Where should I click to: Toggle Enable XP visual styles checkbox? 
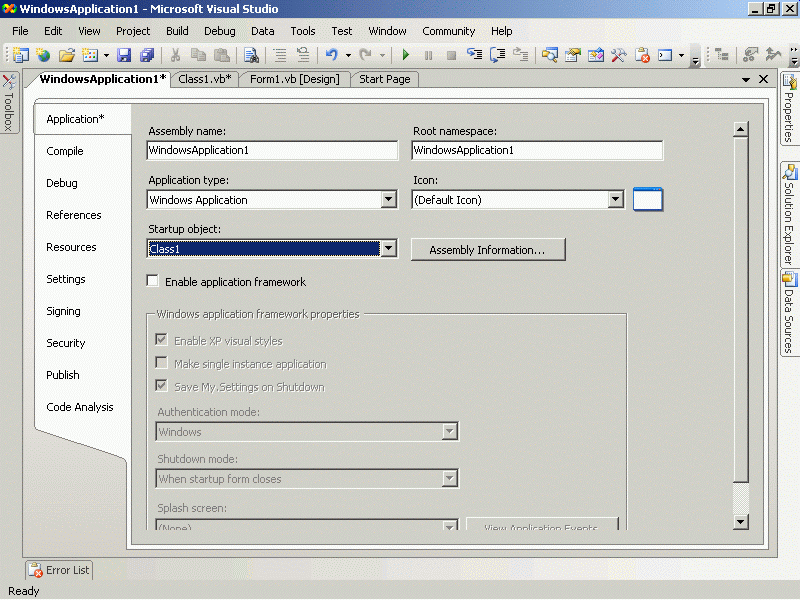(161, 341)
